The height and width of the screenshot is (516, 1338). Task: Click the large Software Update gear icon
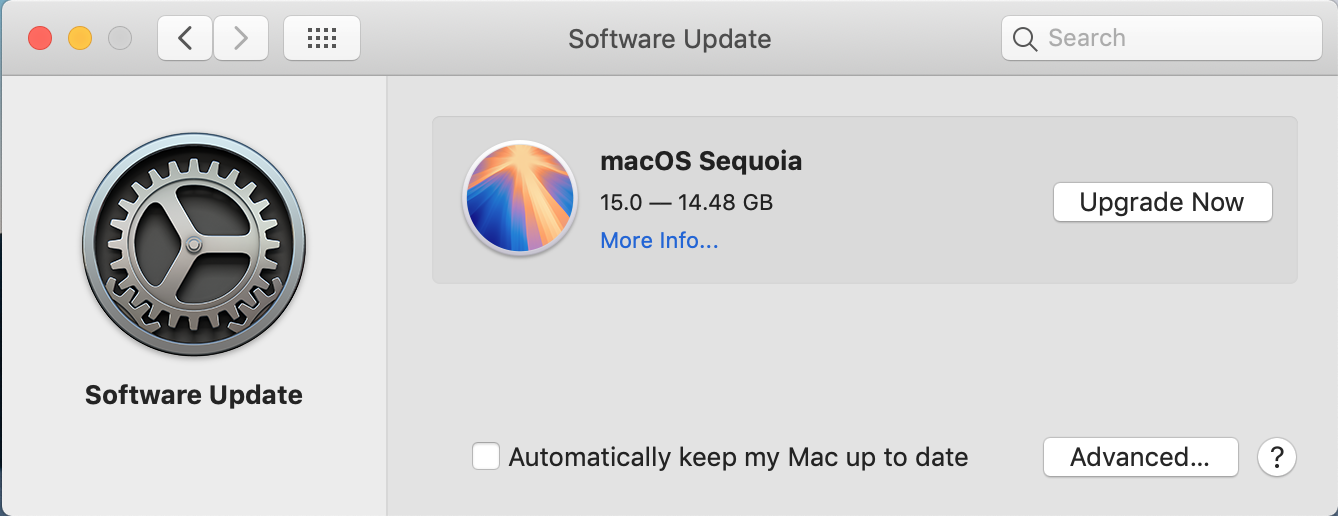click(194, 245)
